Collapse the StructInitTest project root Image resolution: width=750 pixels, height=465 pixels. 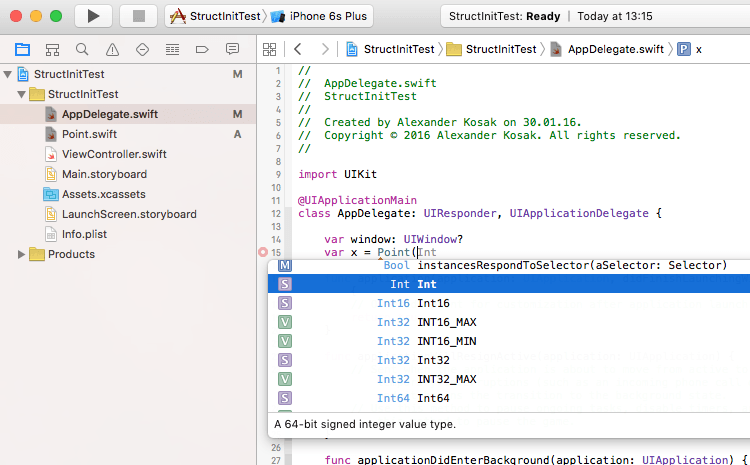pyautogui.click(x=8, y=74)
